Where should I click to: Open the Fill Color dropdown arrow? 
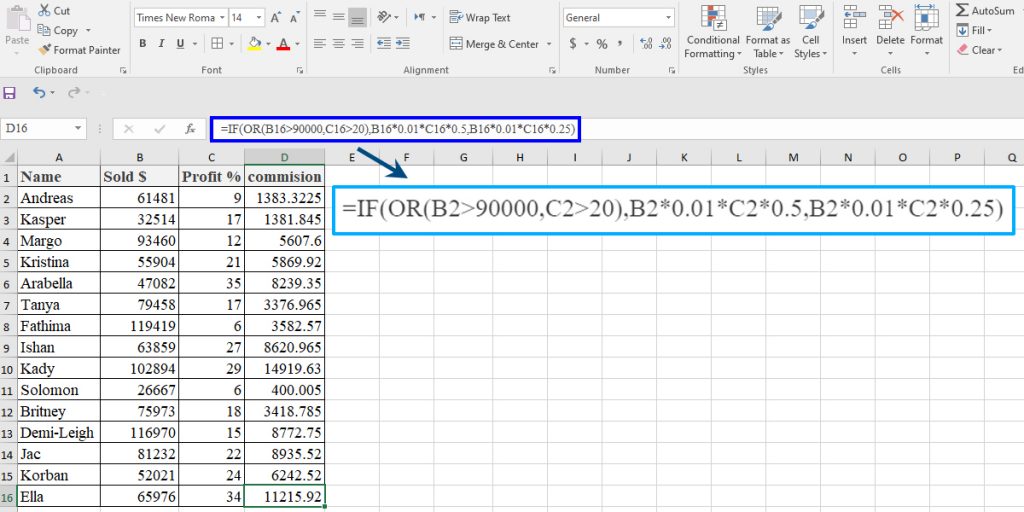pos(268,44)
